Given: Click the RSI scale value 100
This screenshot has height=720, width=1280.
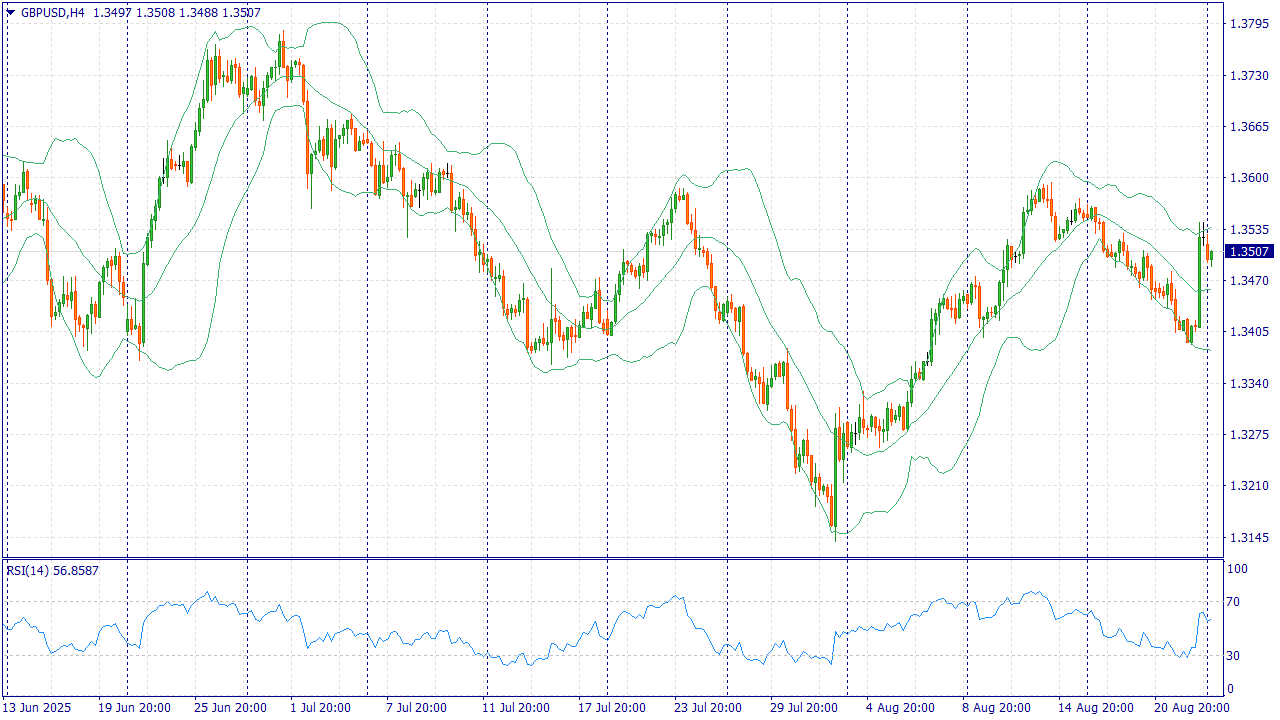Looking at the screenshot, I should tap(1238, 569).
